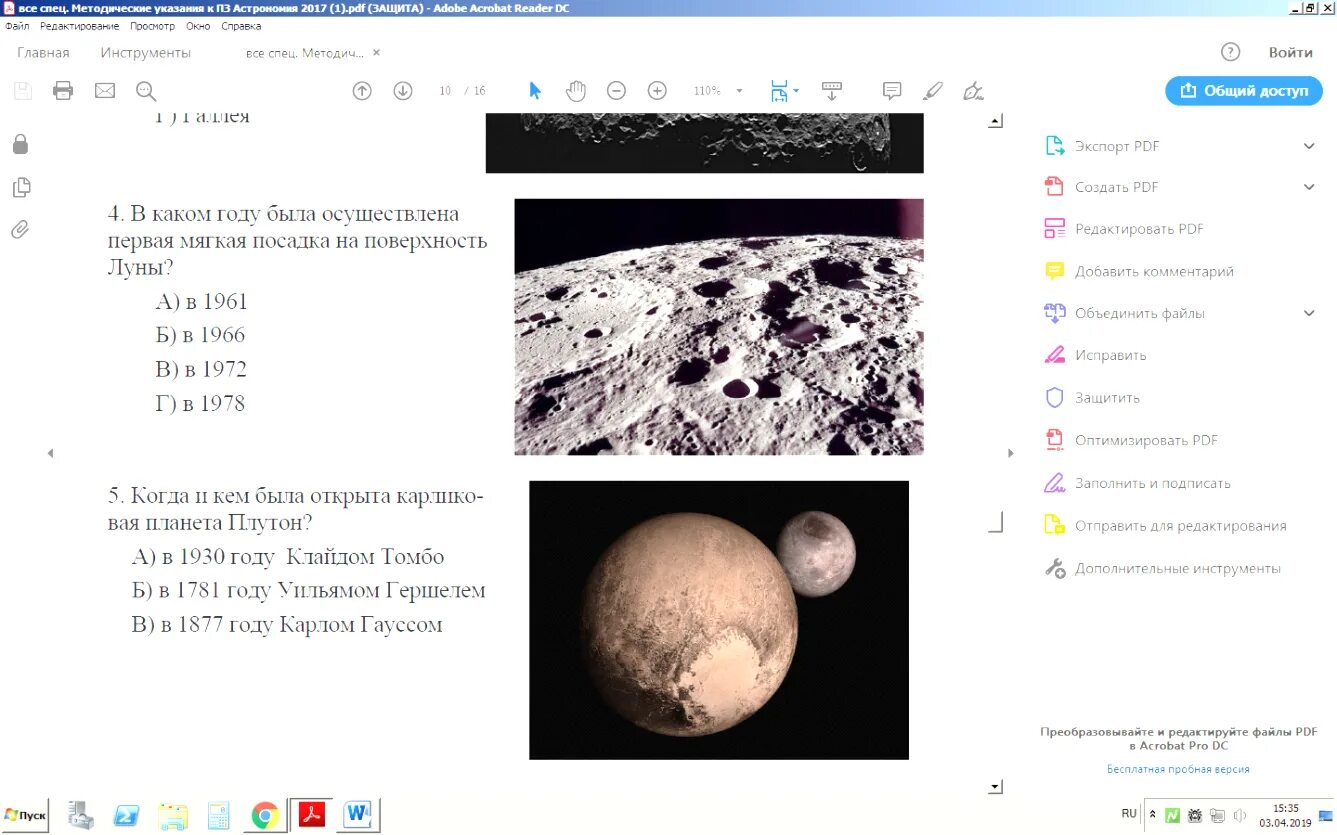Choose Отправить для редактирования tool
This screenshot has height=835, width=1337.
[1180, 525]
